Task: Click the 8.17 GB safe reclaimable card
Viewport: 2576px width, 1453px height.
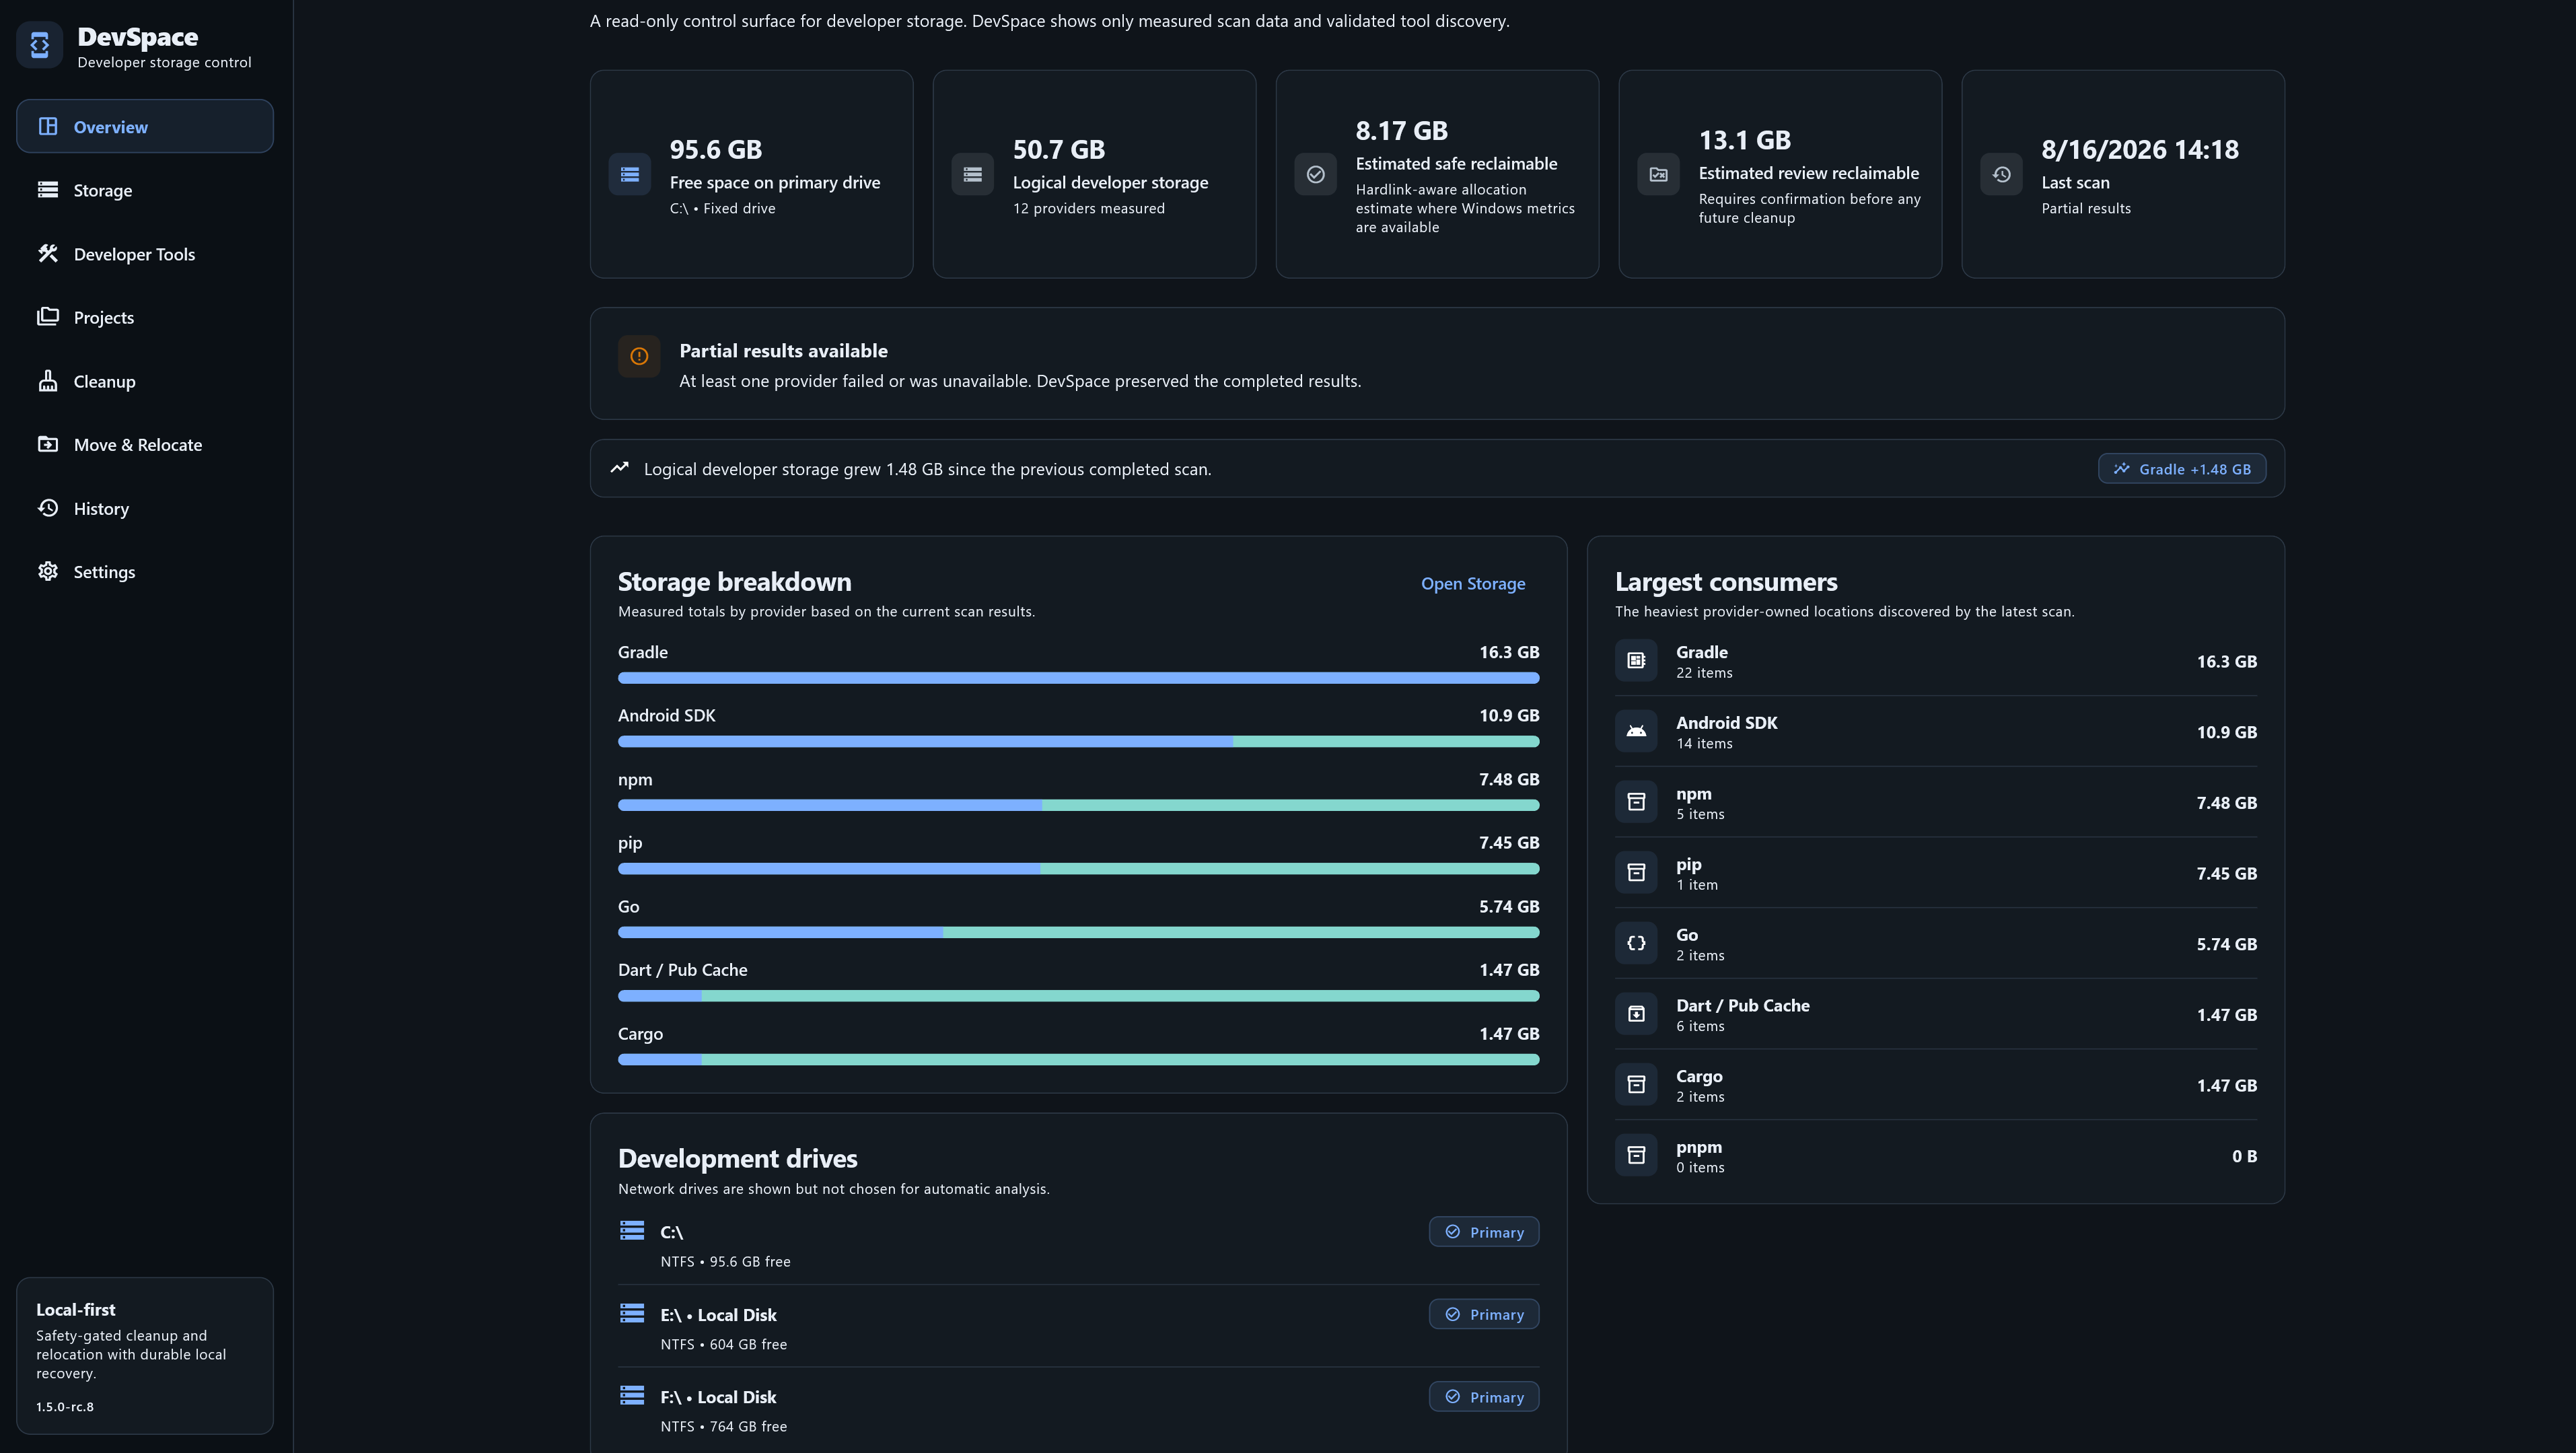Action: [1437, 174]
